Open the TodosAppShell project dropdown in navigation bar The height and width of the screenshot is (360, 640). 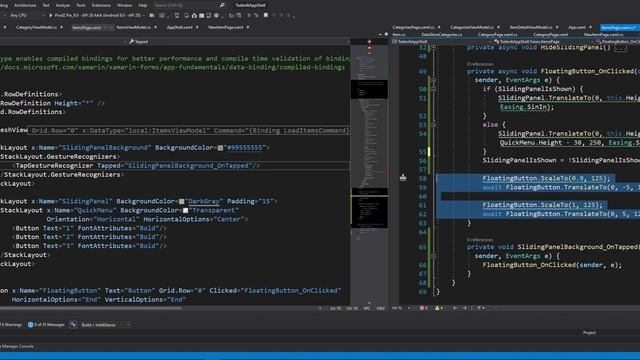coord(443,42)
